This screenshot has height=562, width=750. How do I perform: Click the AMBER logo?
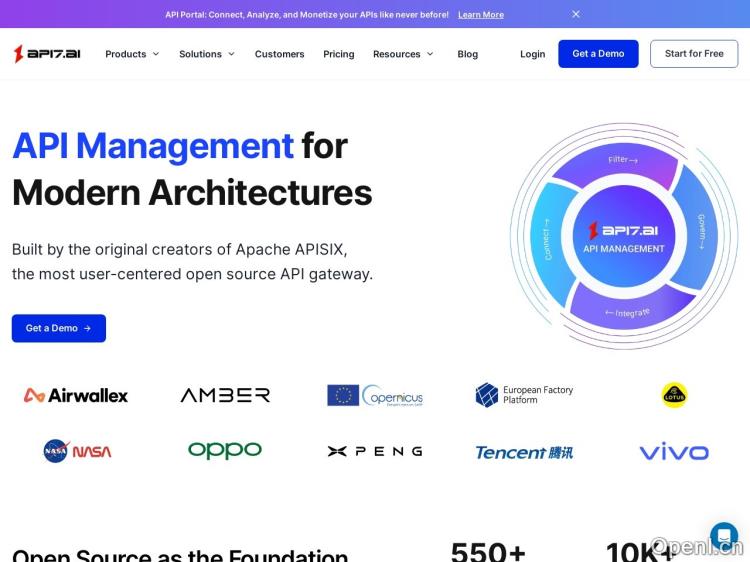click(225, 395)
